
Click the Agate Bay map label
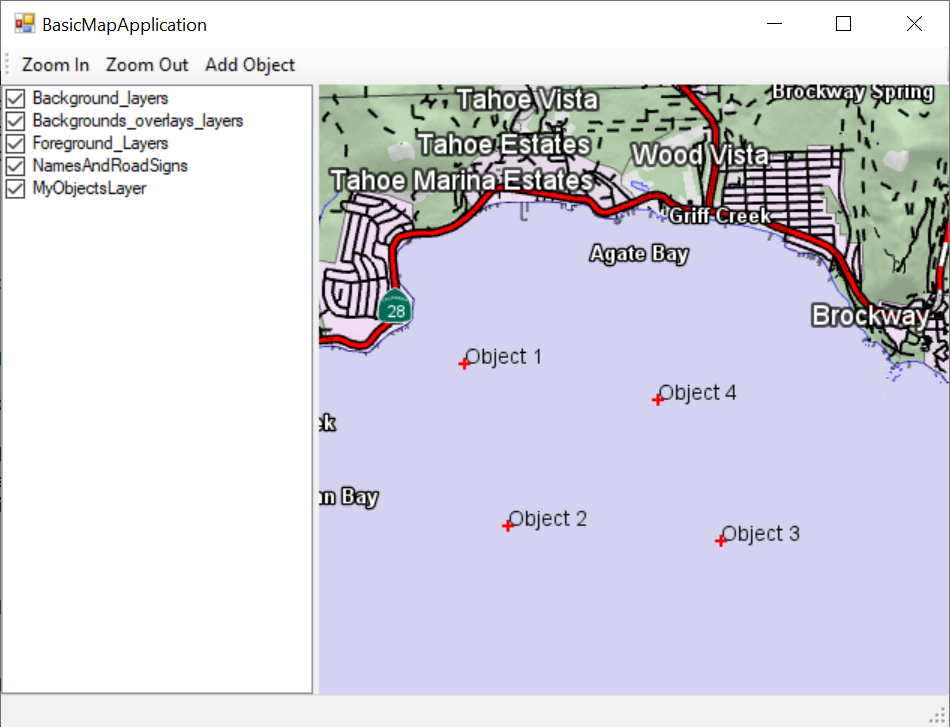[x=639, y=254]
